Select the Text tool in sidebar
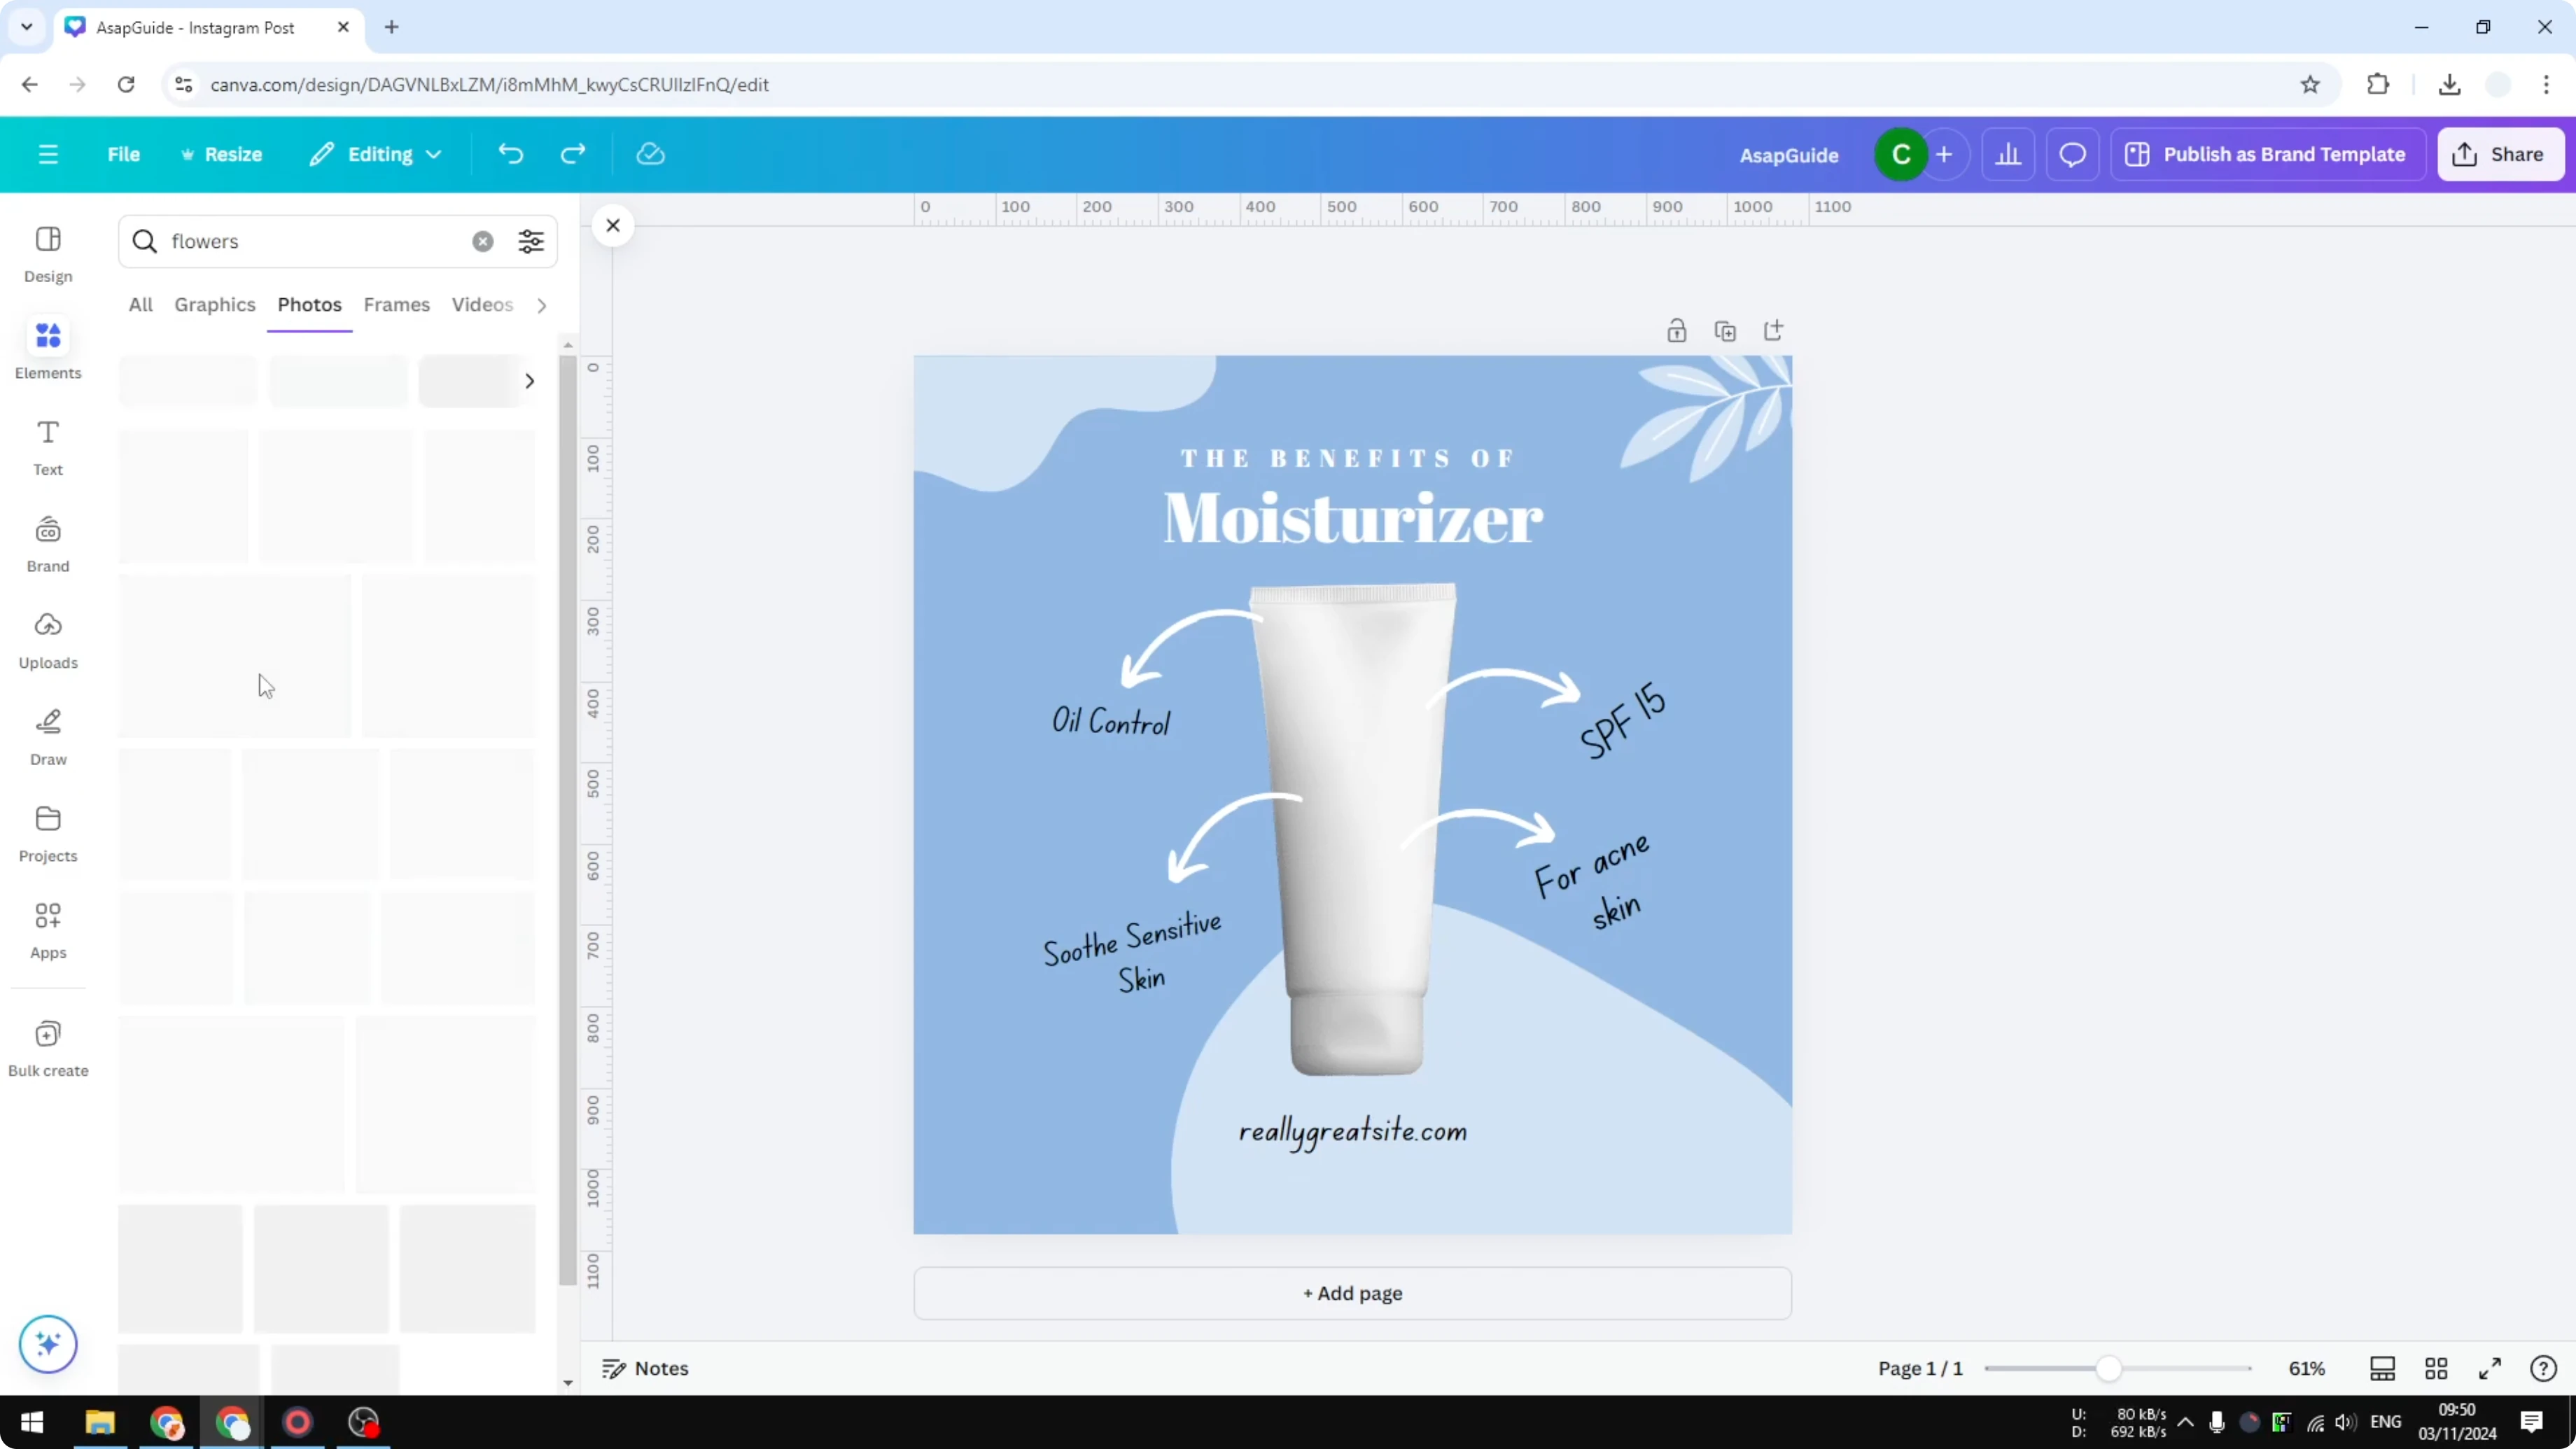The width and height of the screenshot is (2576, 1449). pyautogui.click(x=47, y=446)
